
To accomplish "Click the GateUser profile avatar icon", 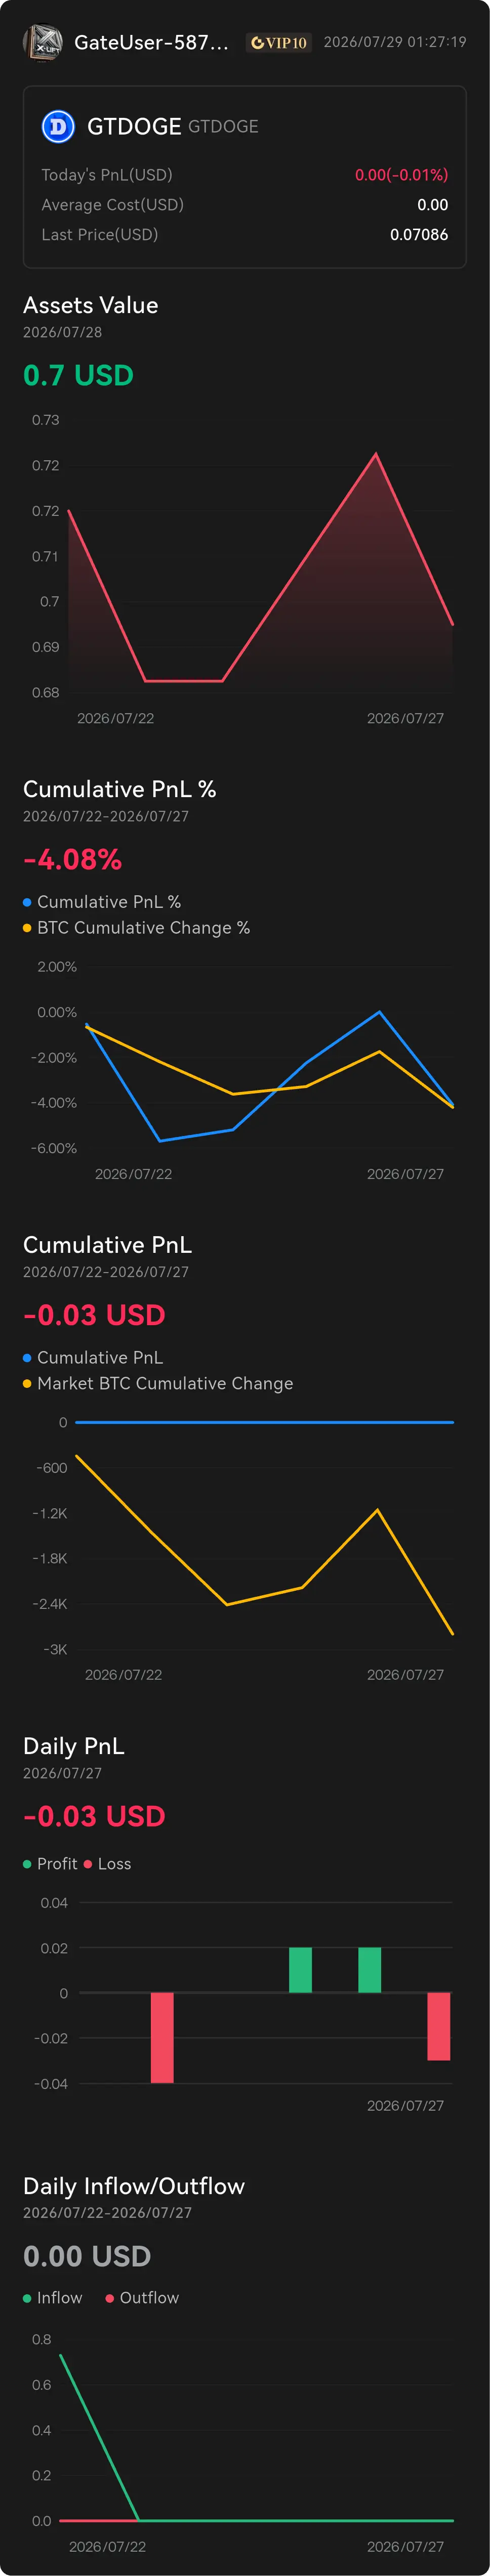I will 42,42.
